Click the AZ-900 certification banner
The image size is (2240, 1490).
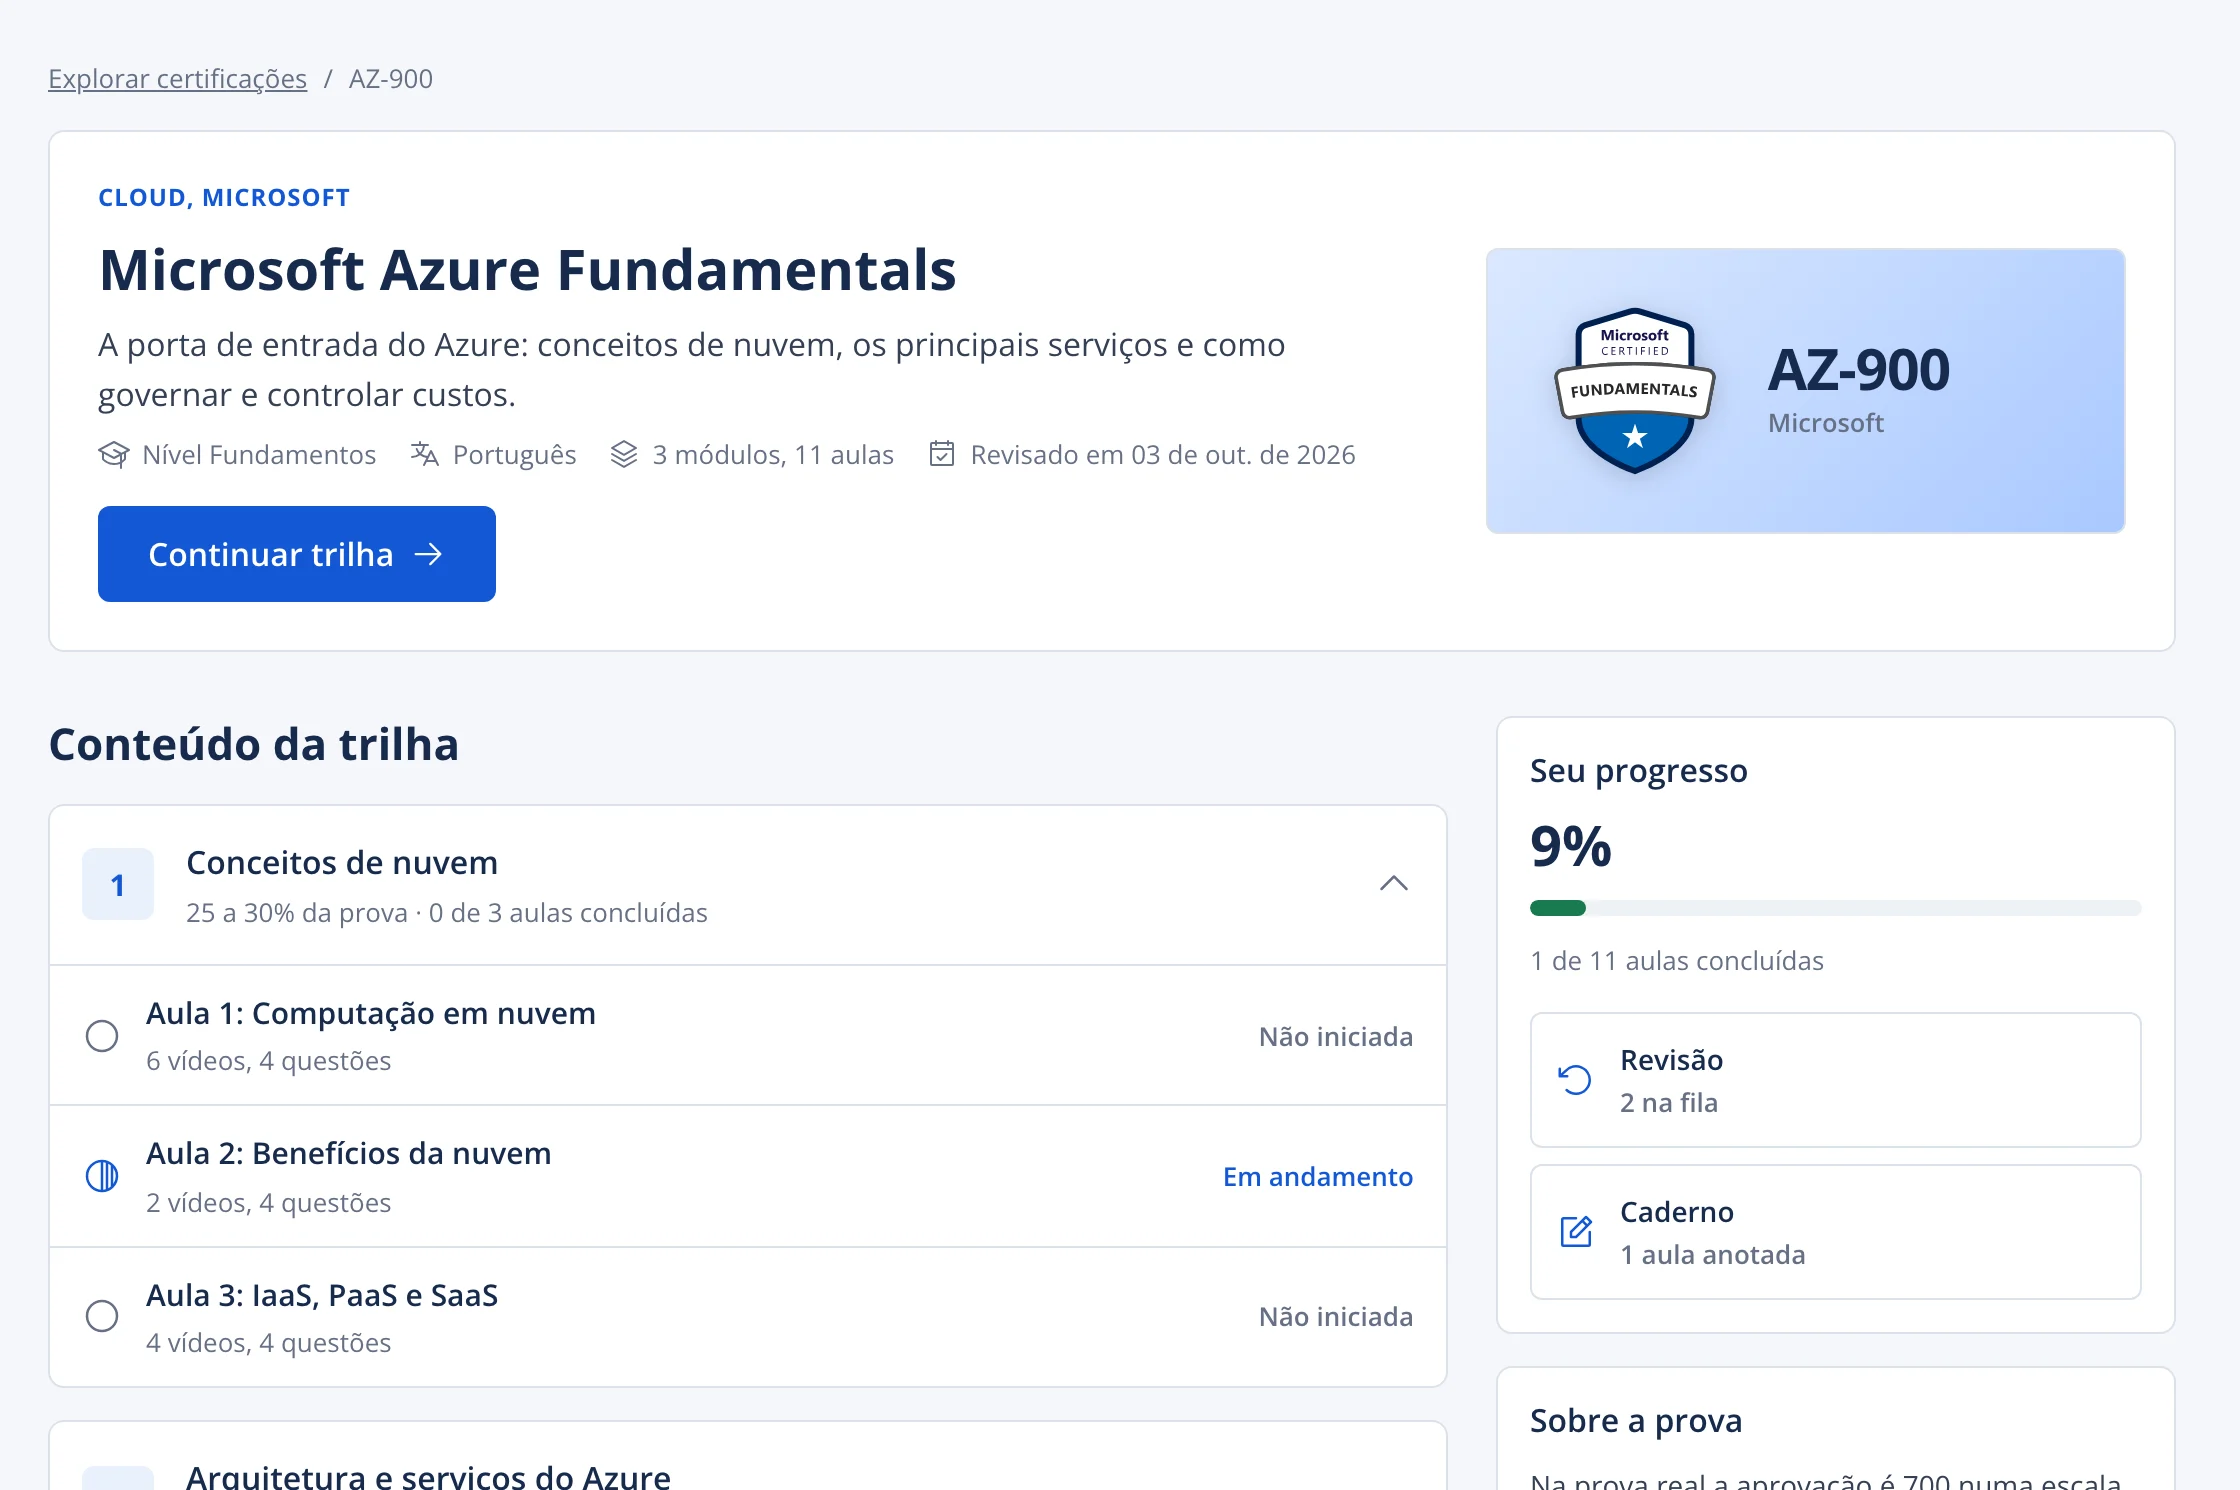[1806, 391]
